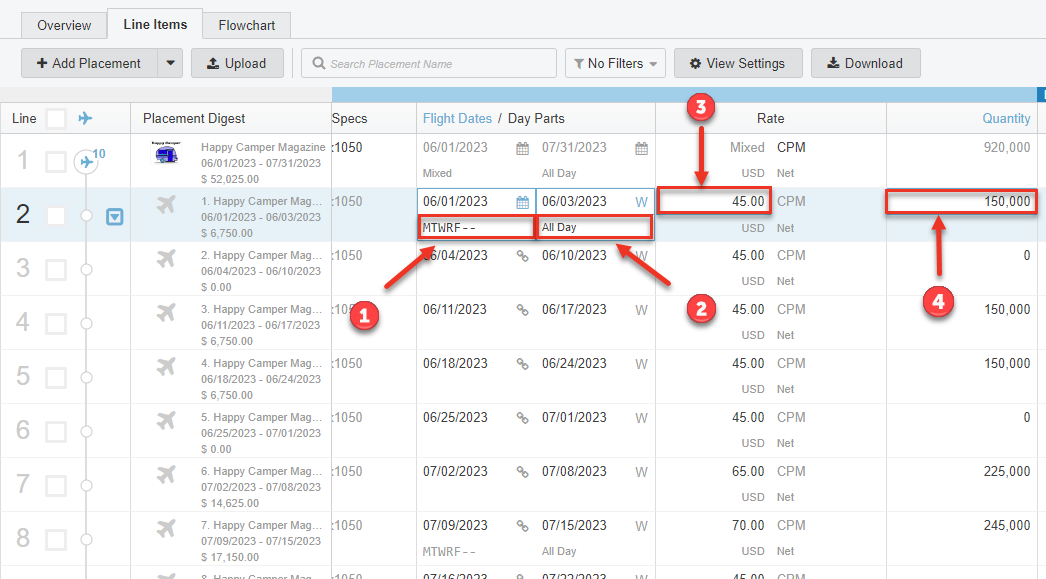The width and height of the screenshot is (1046, 579).
Task: Open the blue dropdown arrow on line 2
Action: point(115,216)
